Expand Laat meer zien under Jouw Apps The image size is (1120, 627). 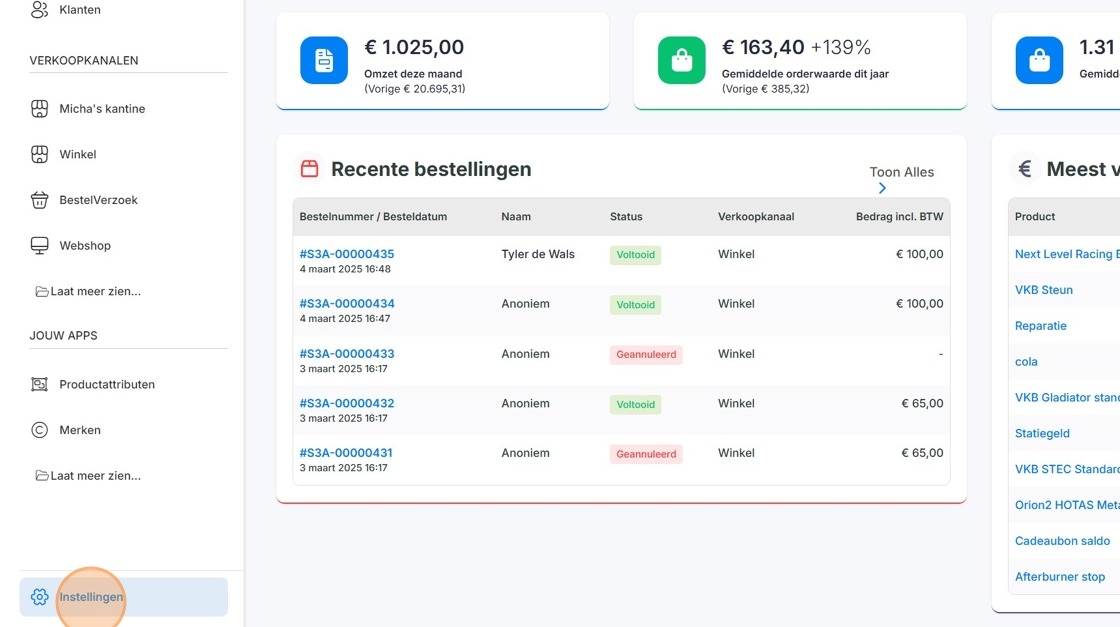pos(89,476)
